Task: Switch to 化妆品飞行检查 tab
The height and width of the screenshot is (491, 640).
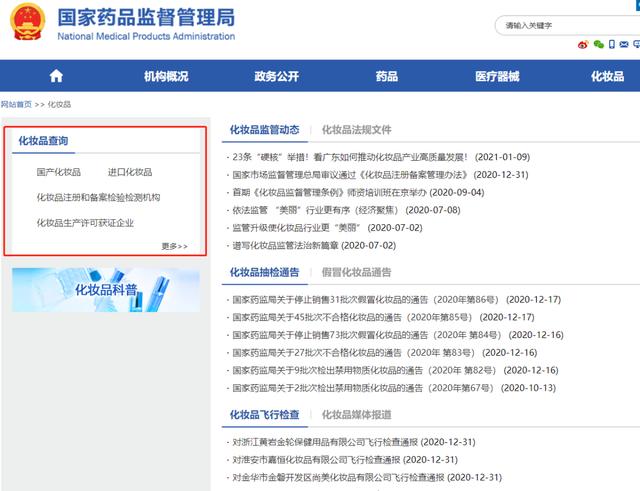Action: (x=264, y=415)
